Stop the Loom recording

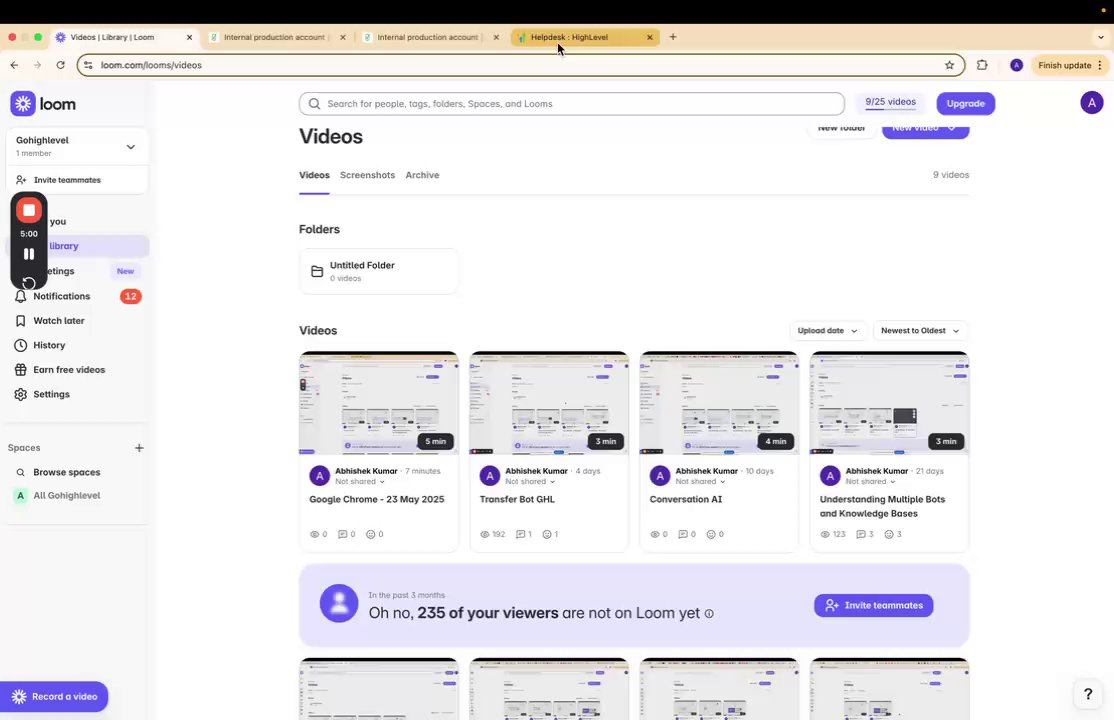28,210
